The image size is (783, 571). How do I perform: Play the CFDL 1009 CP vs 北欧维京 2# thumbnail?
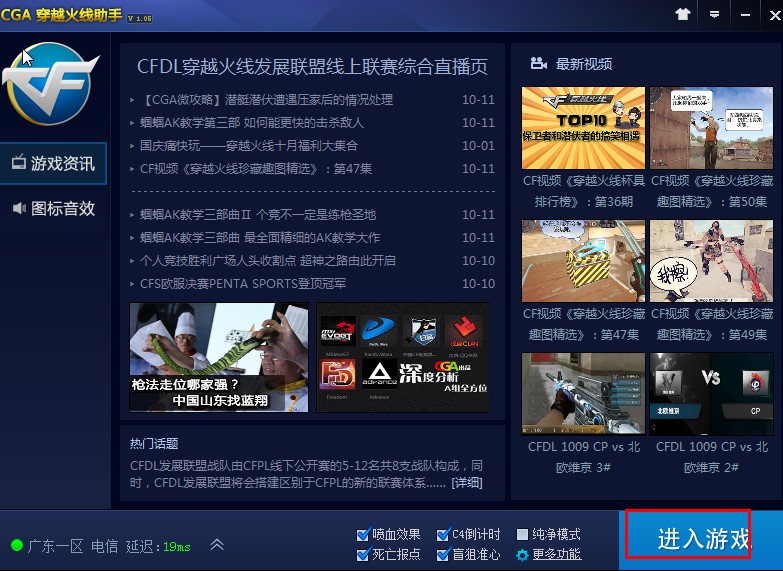pyautogui.click(x=711, y=394)
